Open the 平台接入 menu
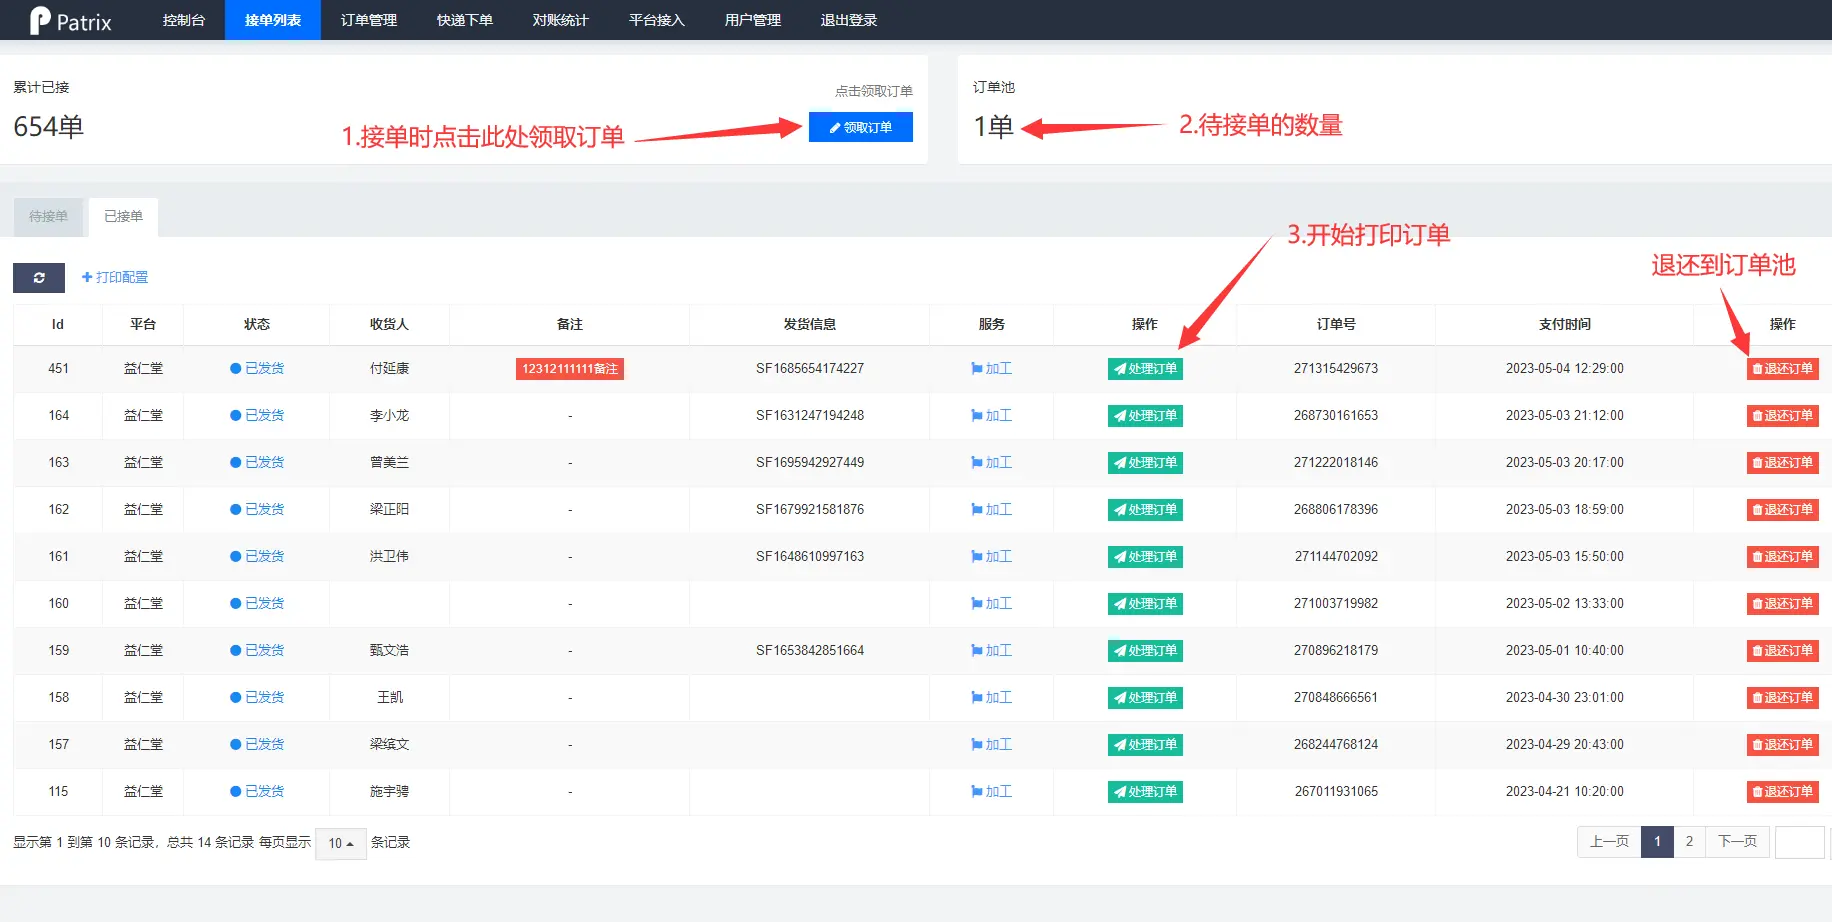 (657, 20)
